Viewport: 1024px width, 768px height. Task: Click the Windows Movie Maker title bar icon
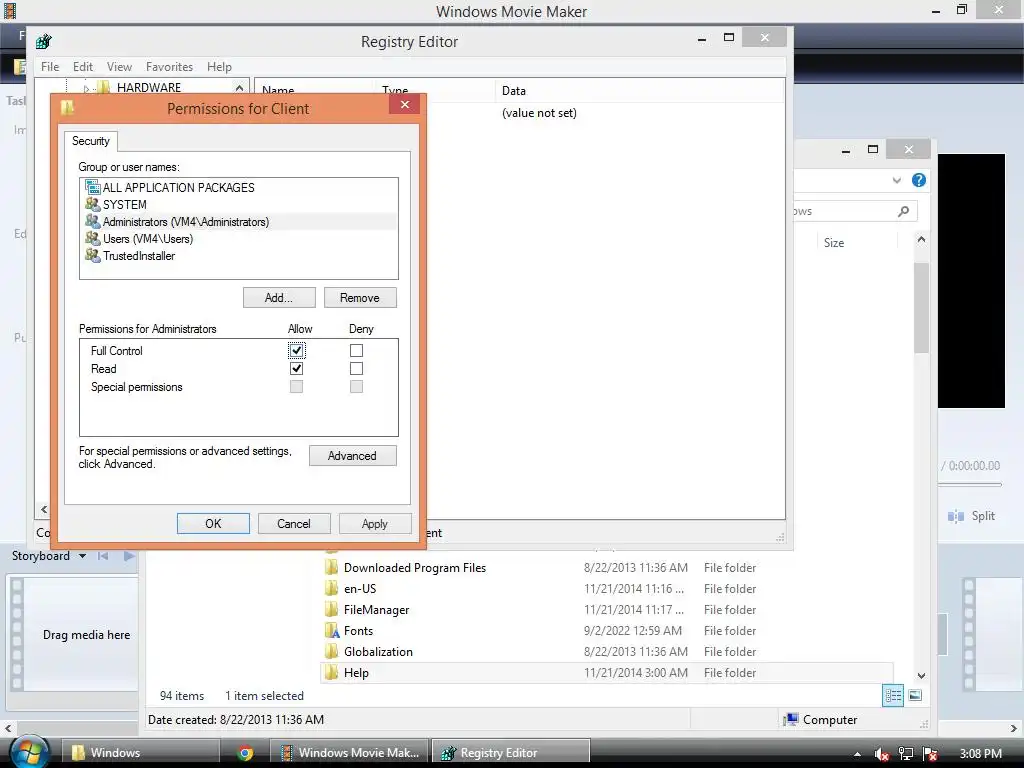pyautogui.click(x=10, y=11)
